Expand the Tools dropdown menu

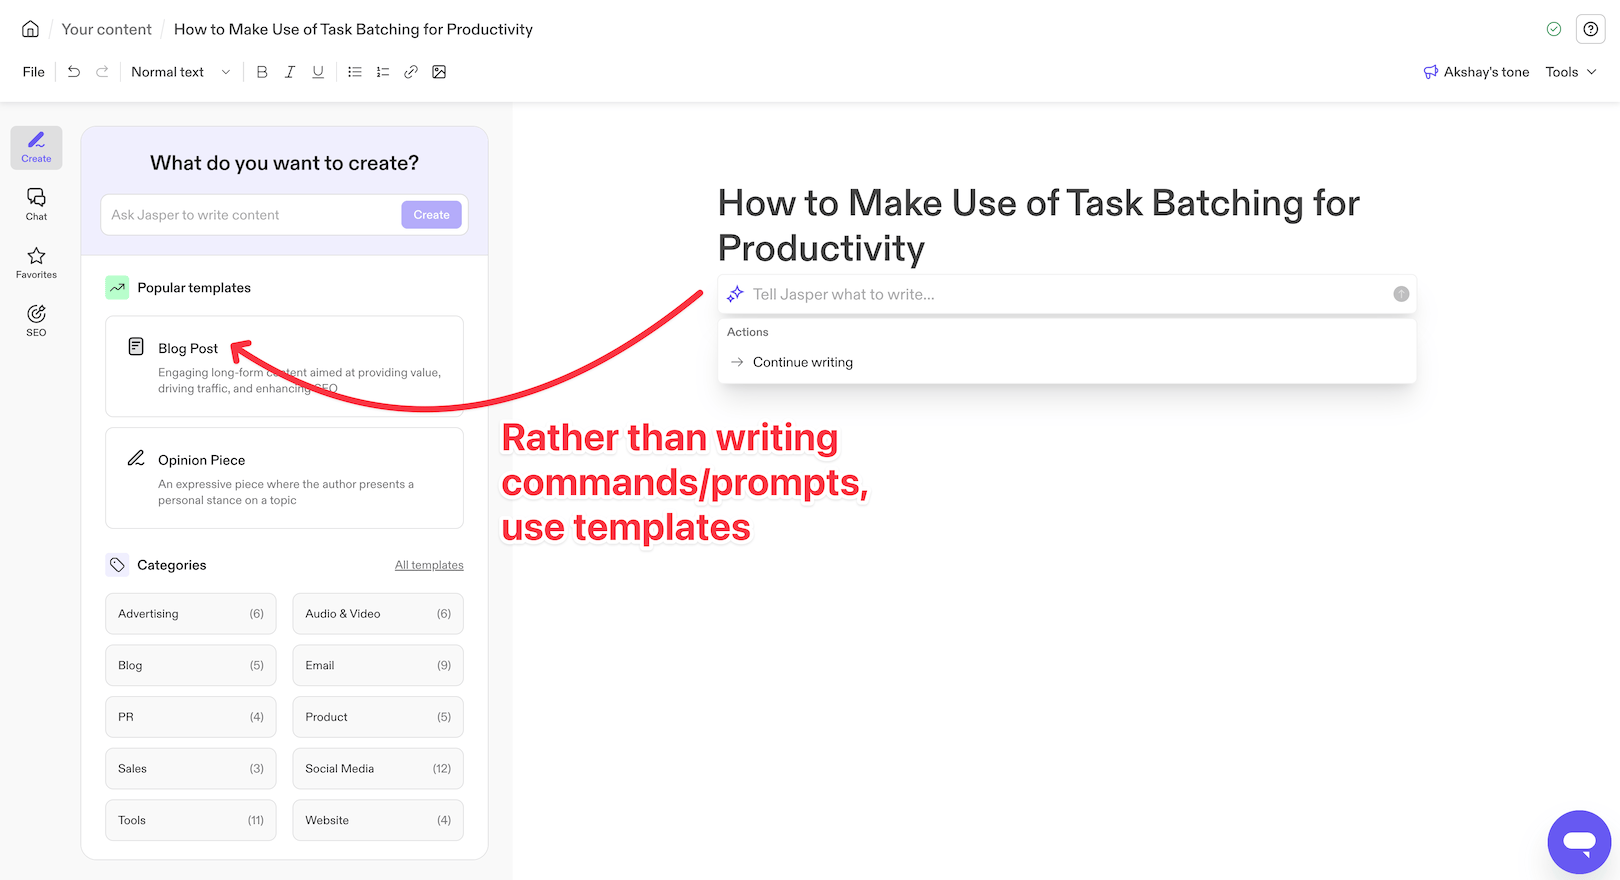[1570, 72]
